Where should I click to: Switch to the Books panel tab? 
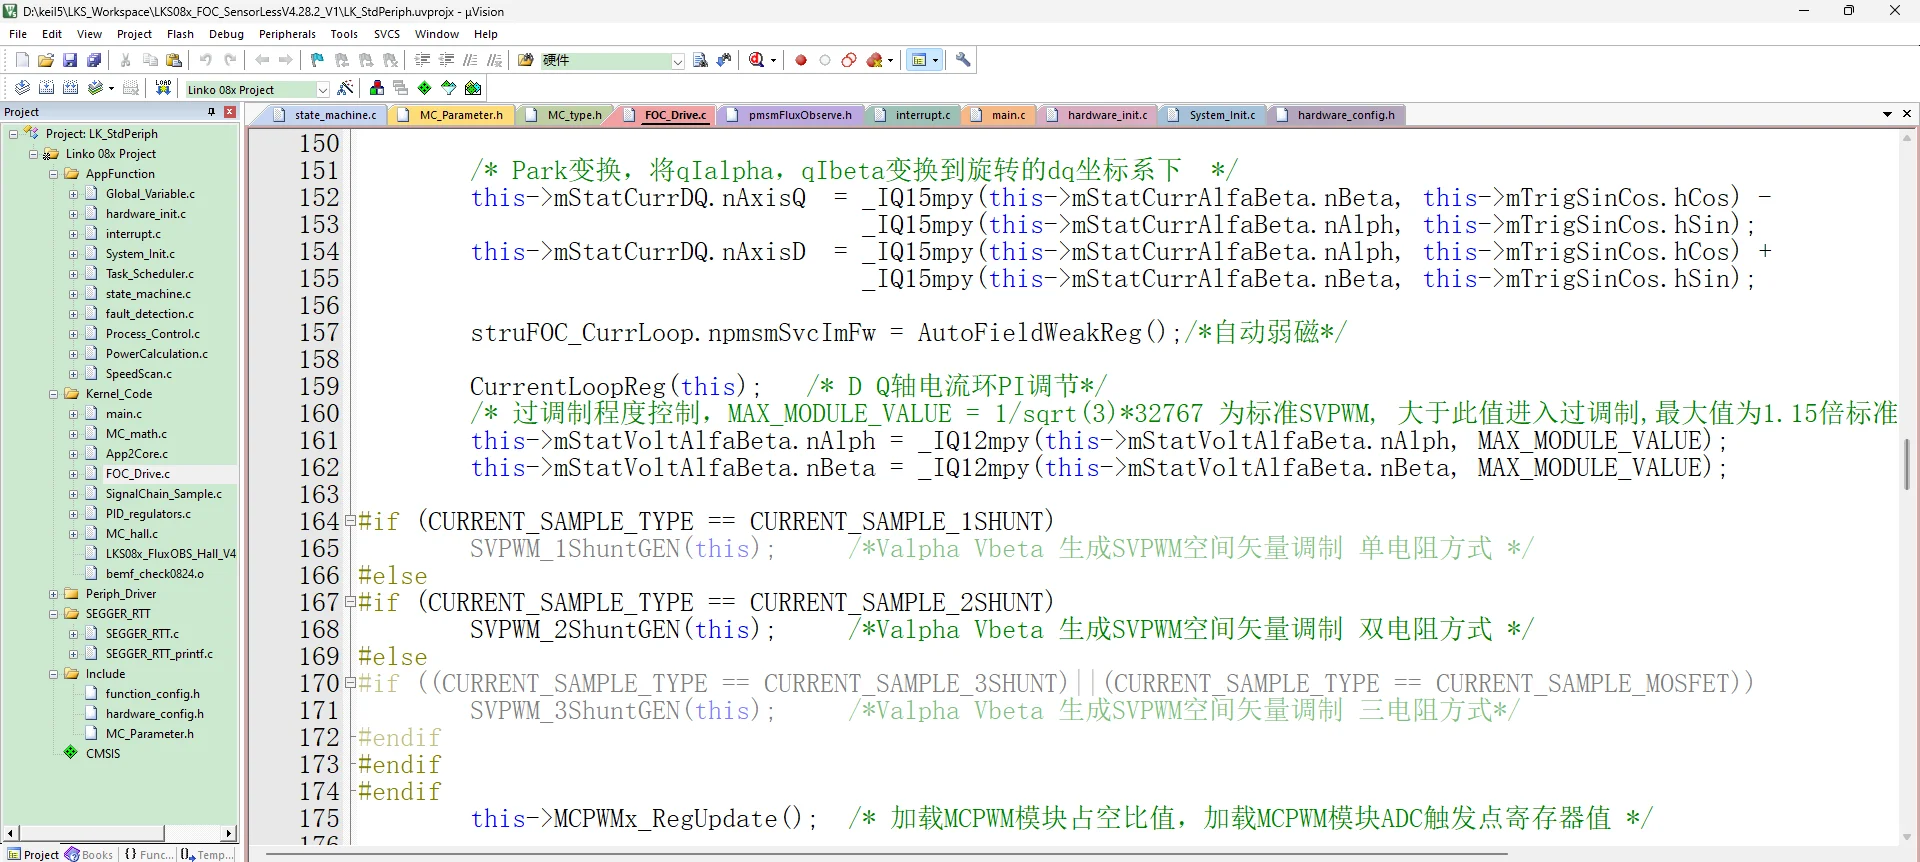[x=90, y=854]
